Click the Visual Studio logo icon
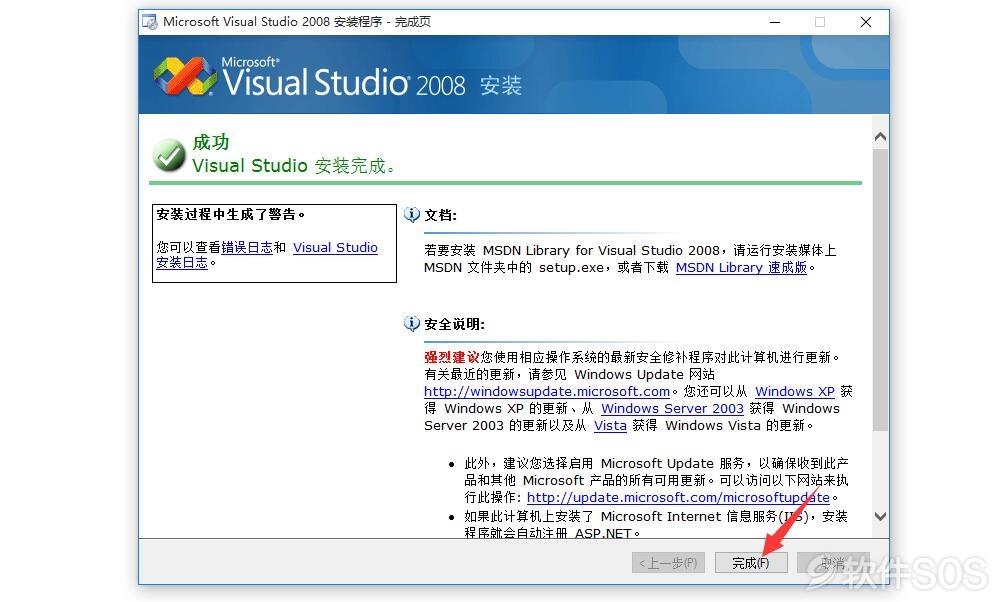 point(185,76)
